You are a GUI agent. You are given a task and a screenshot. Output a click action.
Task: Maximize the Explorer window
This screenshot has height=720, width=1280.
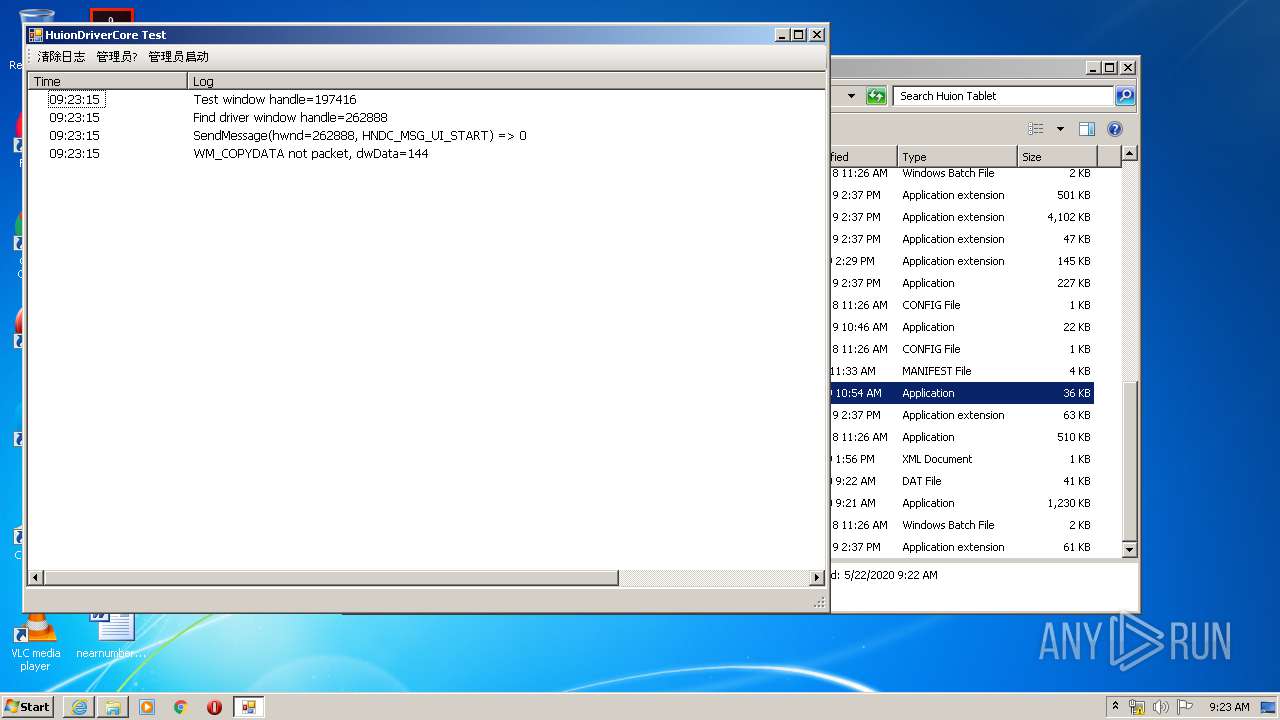tap(1110, 68)
